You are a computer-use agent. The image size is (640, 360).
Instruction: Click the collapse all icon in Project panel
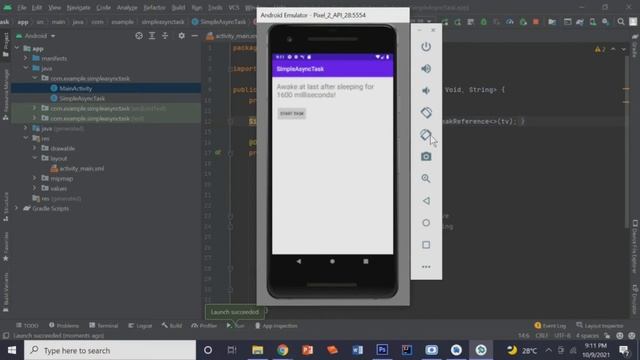pyautogui.click(x=165, y=36)
